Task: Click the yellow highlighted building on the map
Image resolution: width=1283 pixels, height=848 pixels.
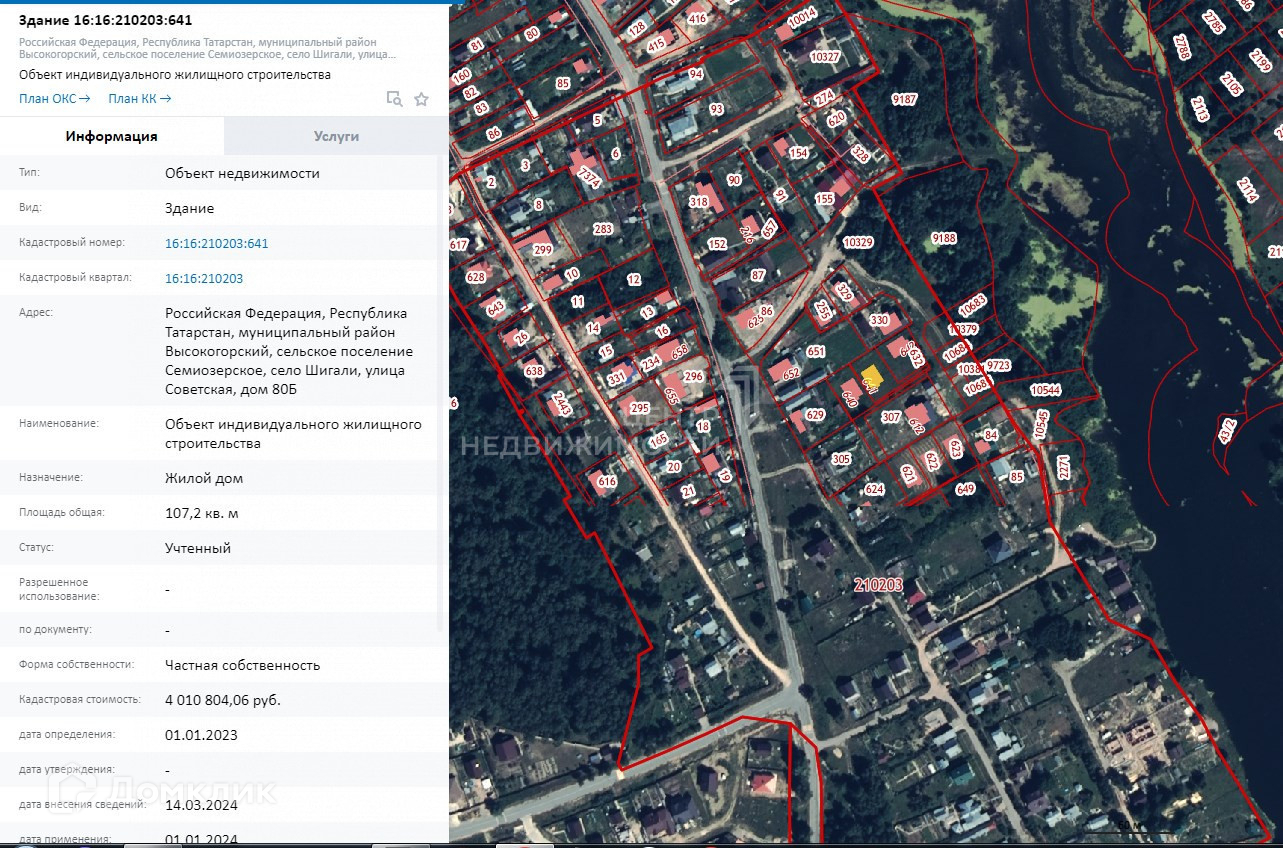Action: click(871, 377)
